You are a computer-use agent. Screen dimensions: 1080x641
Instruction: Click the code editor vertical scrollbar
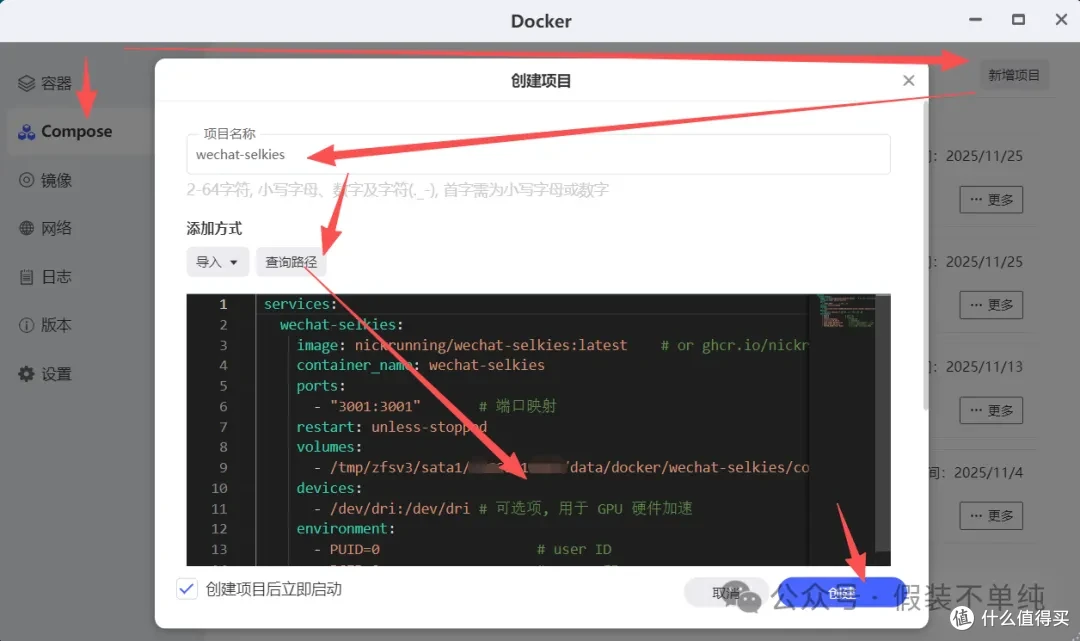(882, 423)
